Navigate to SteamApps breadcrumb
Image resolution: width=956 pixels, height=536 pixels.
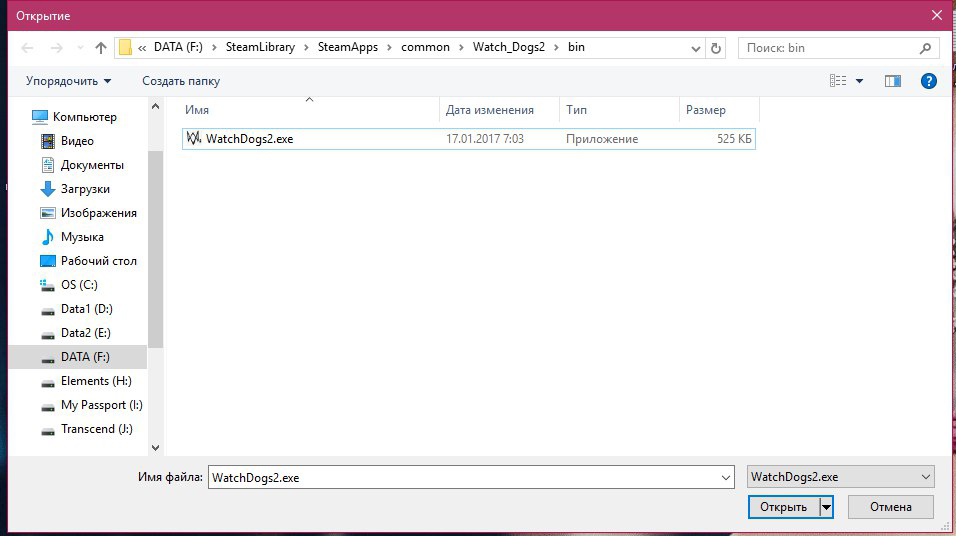pos(348,47)
